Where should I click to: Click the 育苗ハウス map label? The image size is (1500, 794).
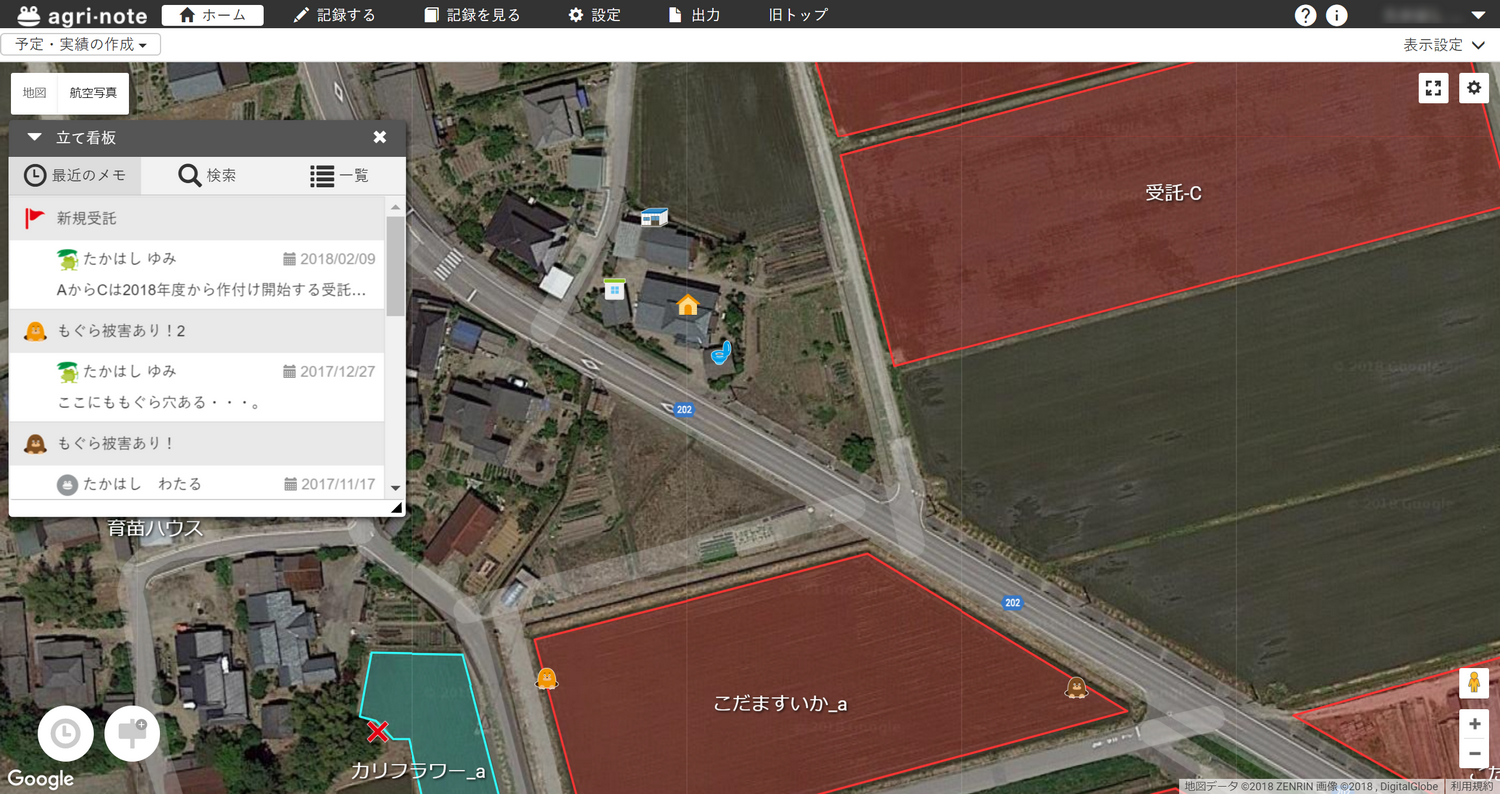point(155,528)
